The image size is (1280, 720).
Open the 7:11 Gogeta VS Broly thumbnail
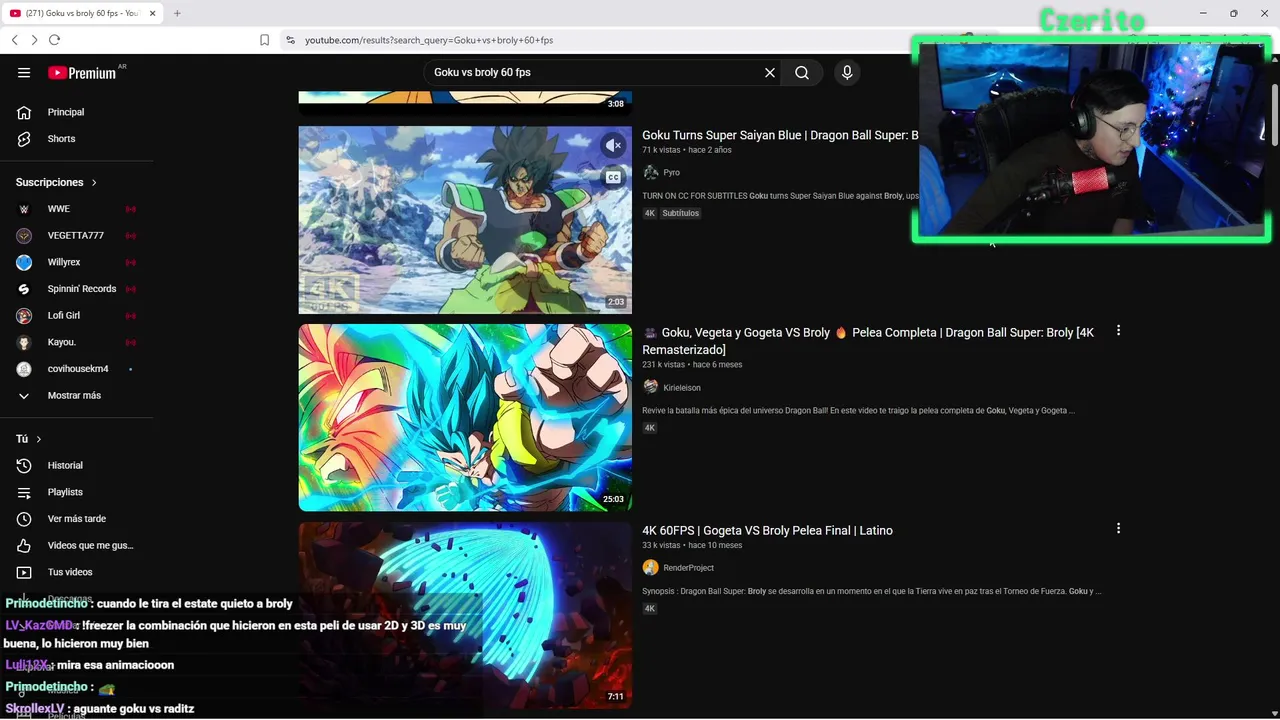pos(465,615)
